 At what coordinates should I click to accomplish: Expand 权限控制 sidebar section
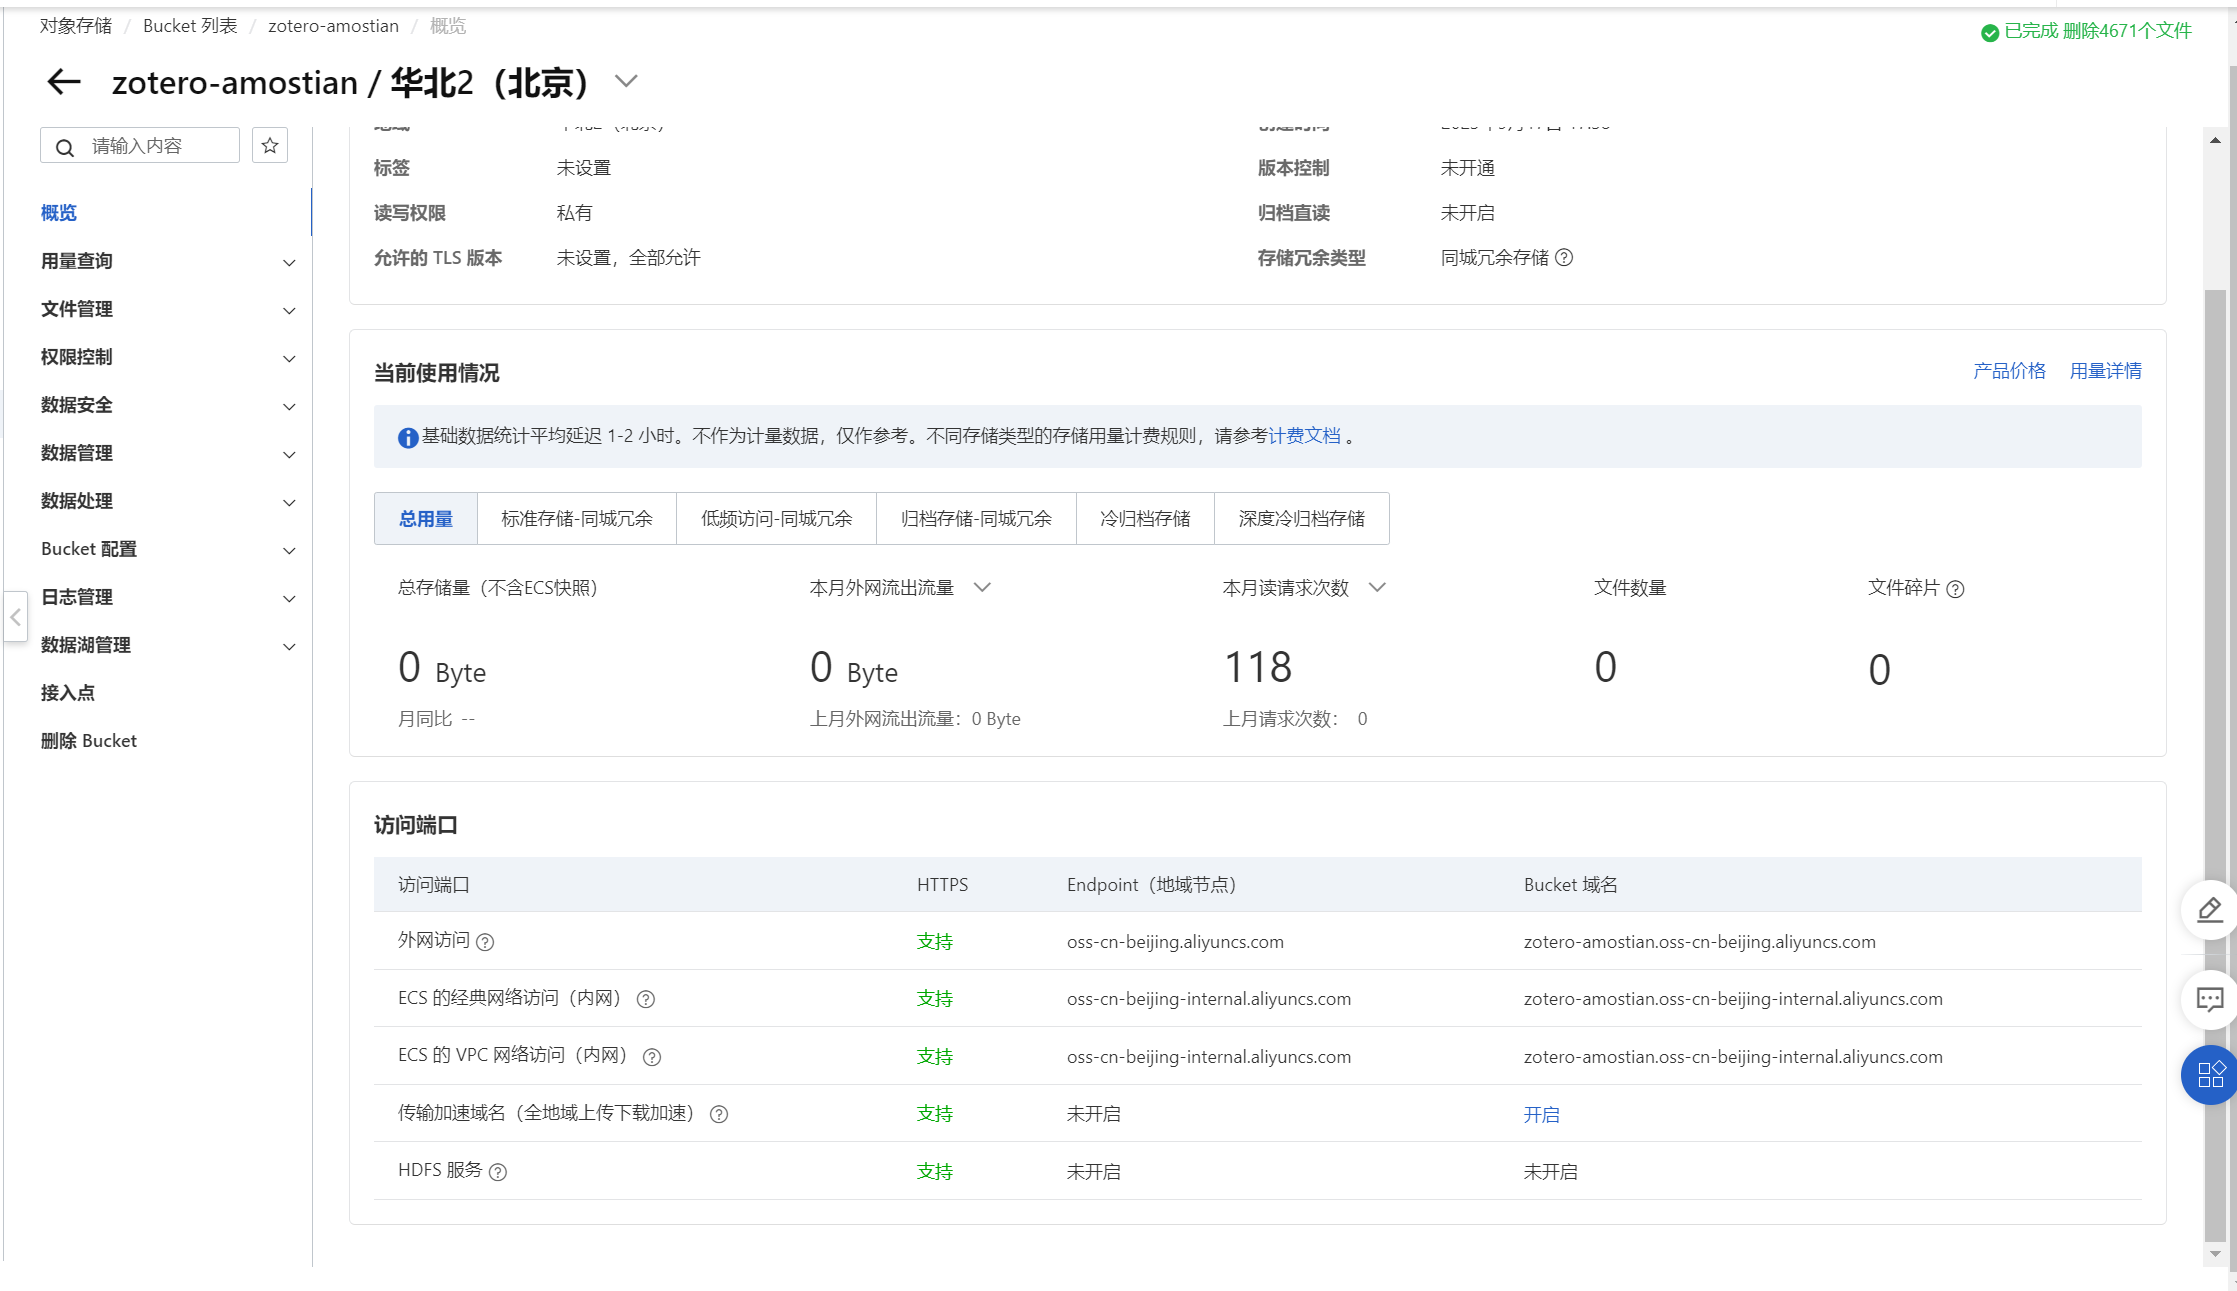[x=289, y=359]
